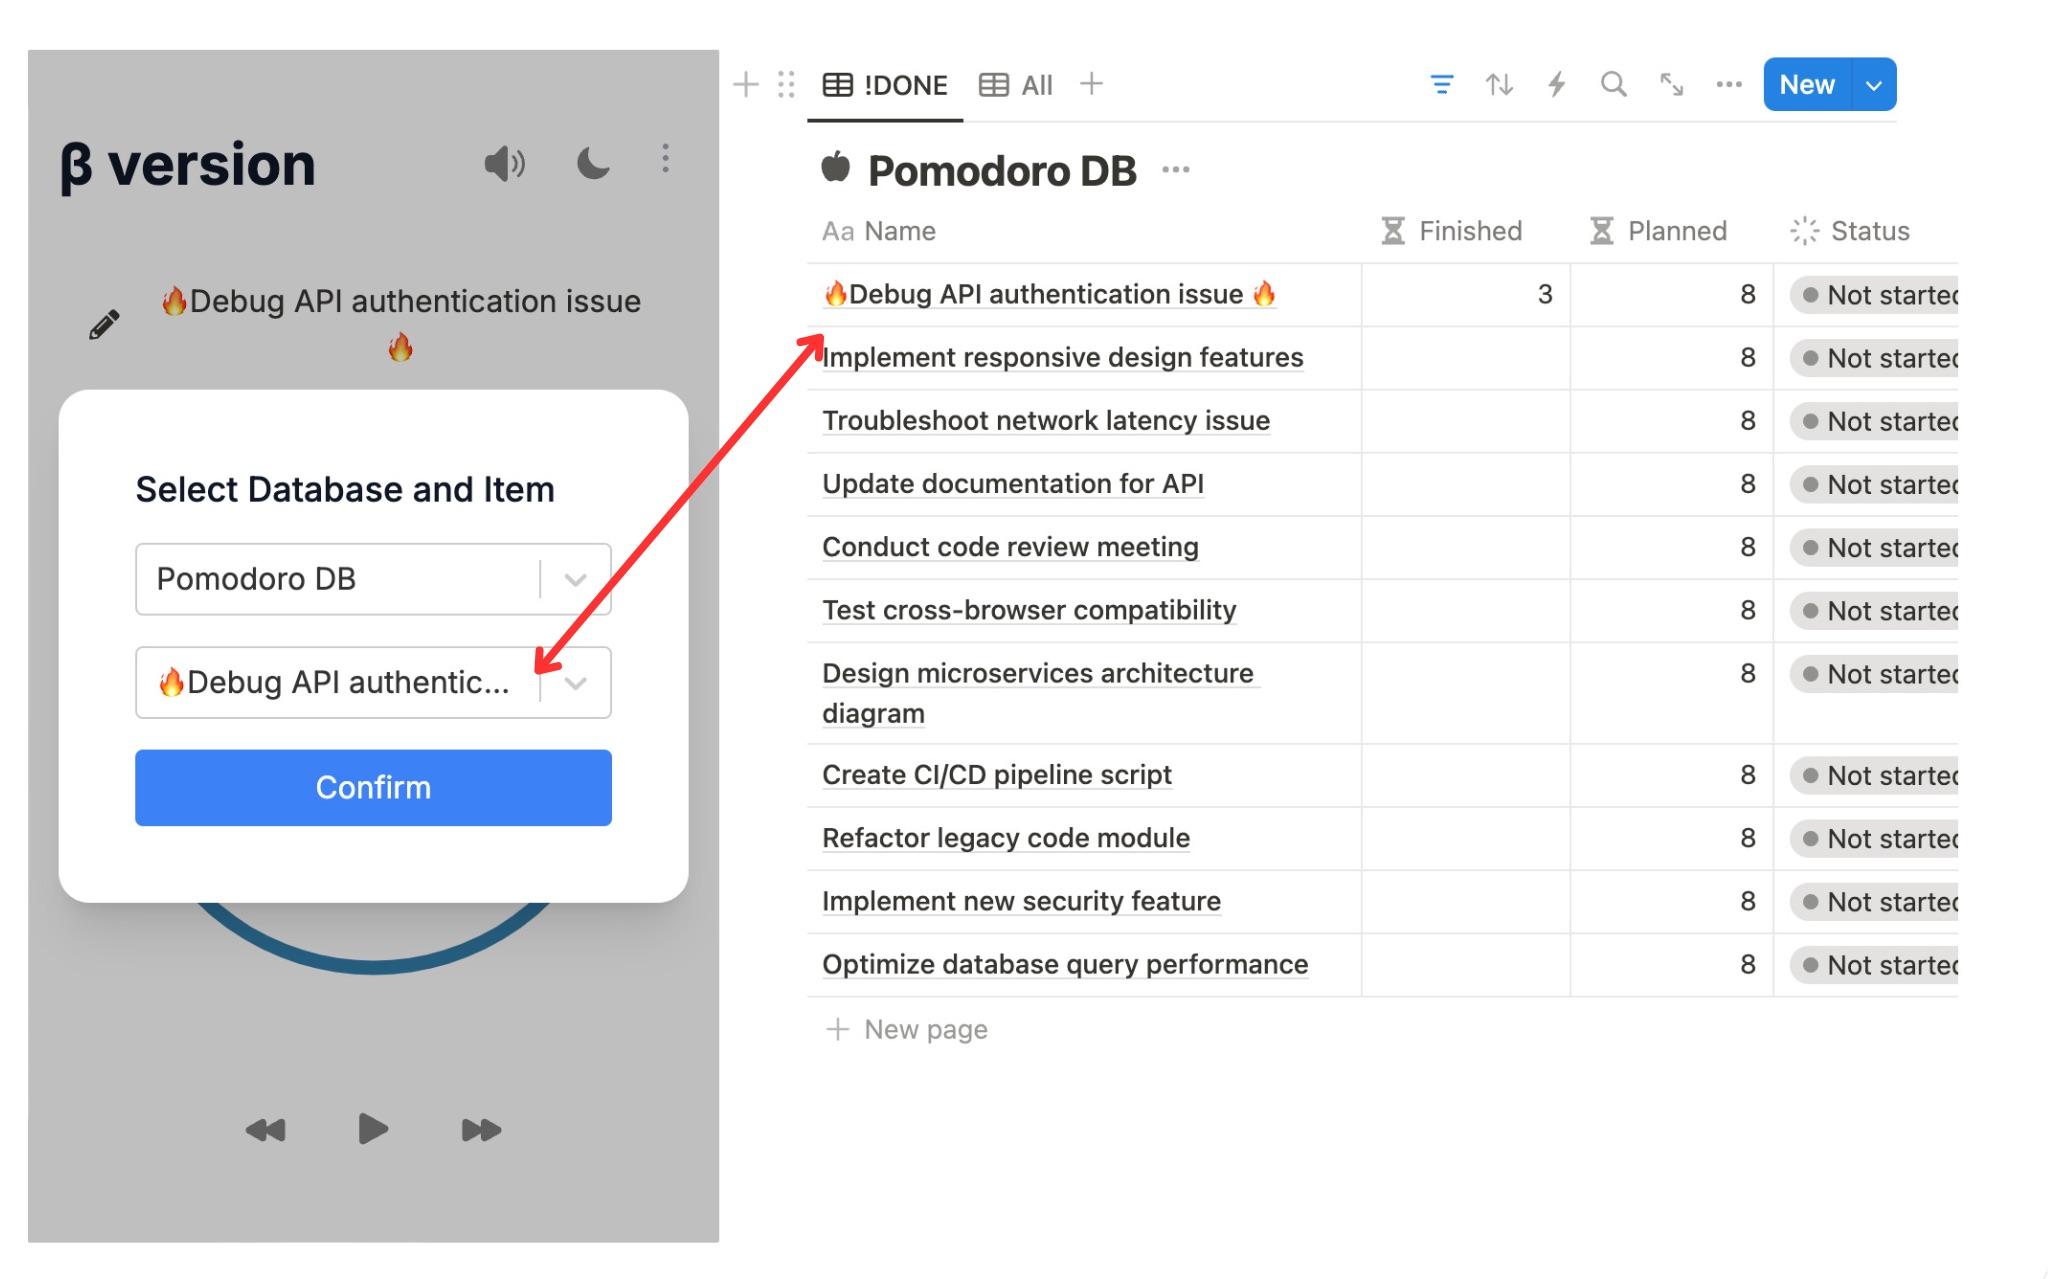
Task: Click the play button on timer
Action: (373, 1132)
